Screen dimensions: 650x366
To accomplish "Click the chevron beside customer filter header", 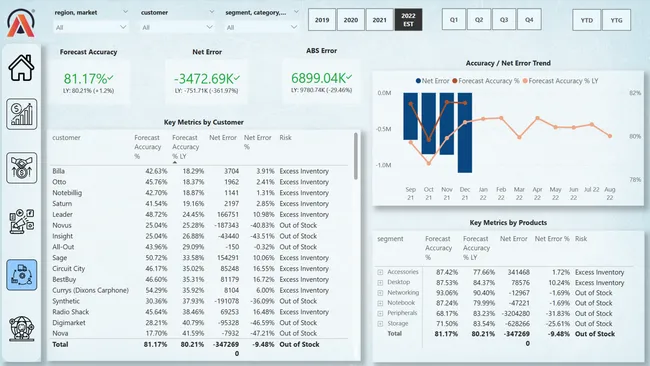I will [x=211, y=12].
